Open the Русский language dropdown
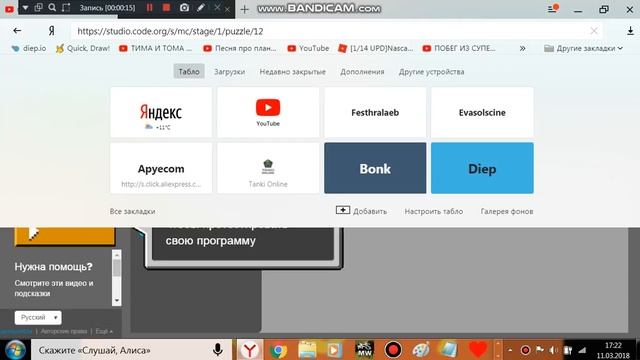Screen dimensions: 640x360 (38, 317)
